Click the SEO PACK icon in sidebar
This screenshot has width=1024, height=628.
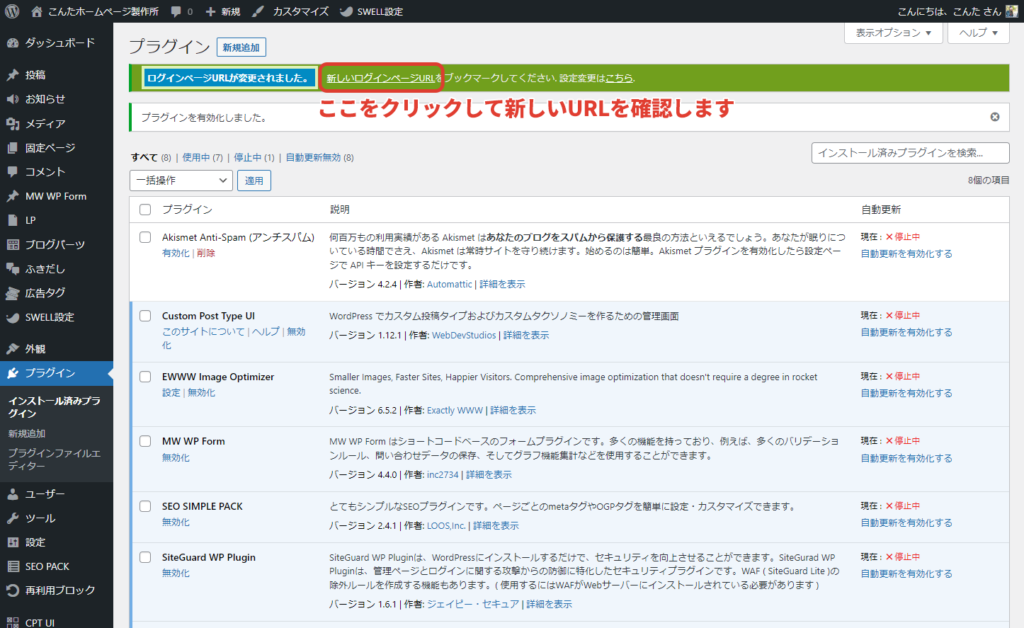12,567
